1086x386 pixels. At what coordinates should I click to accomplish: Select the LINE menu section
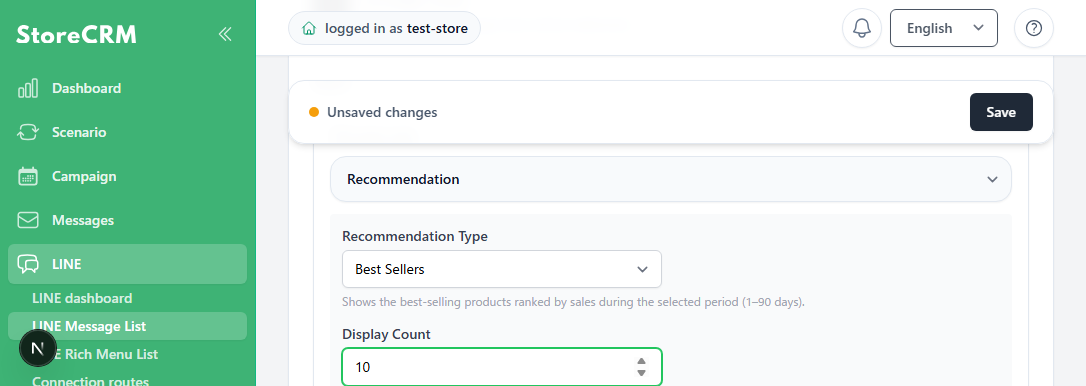127,264
